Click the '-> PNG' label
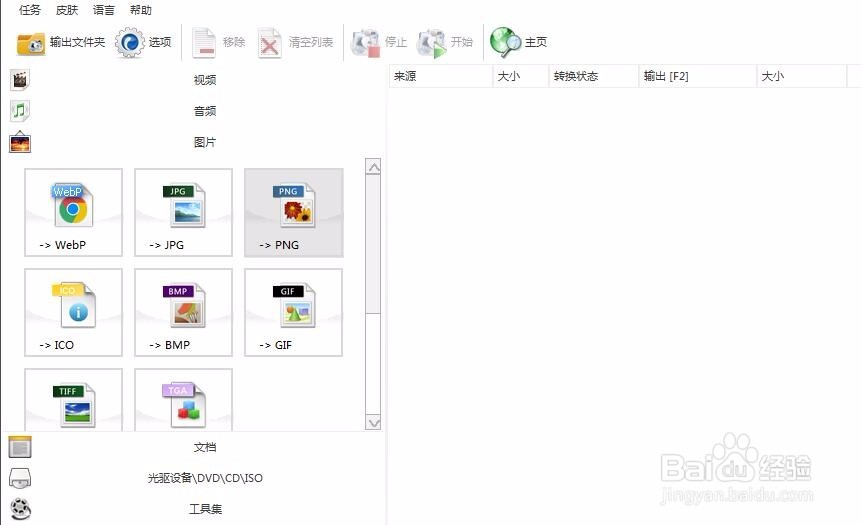This screenshot has width=862, height=525. [x=279, y=245]
